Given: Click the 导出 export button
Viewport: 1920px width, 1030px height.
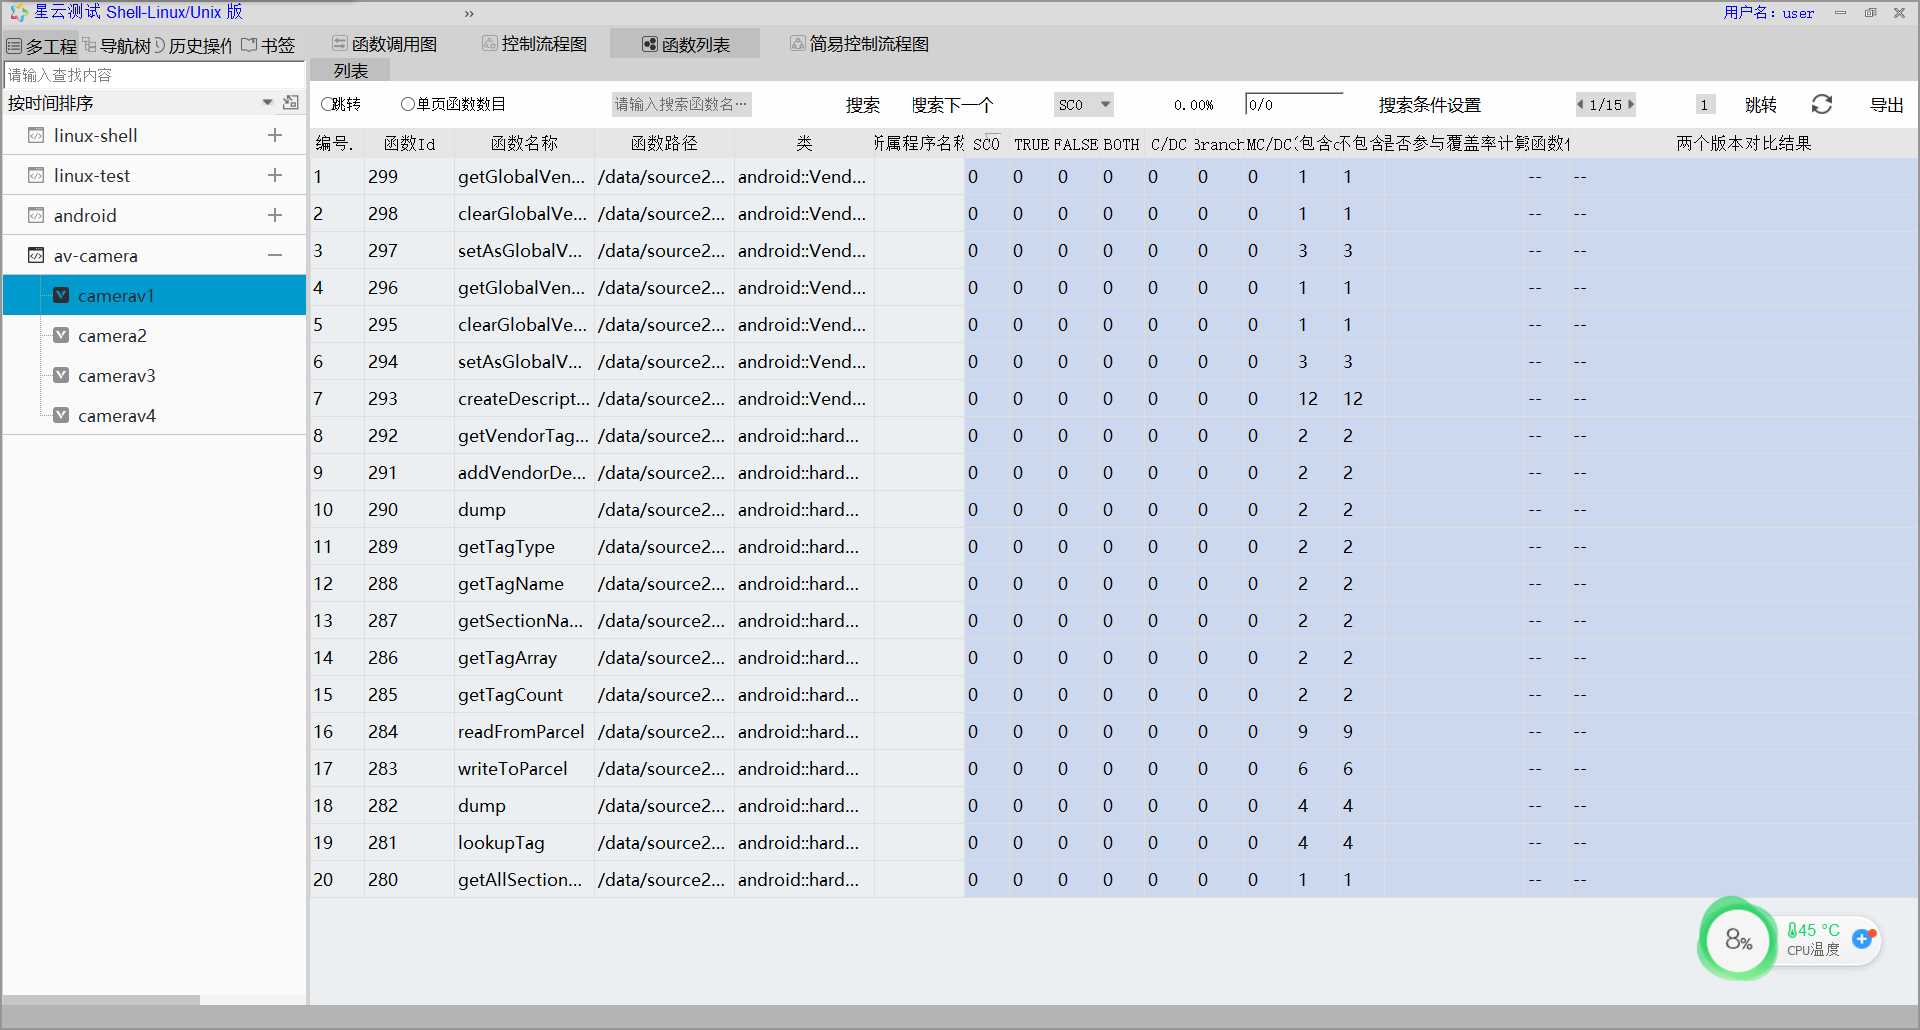Looking at the screenshot, I should click(x=1886, y=105).
